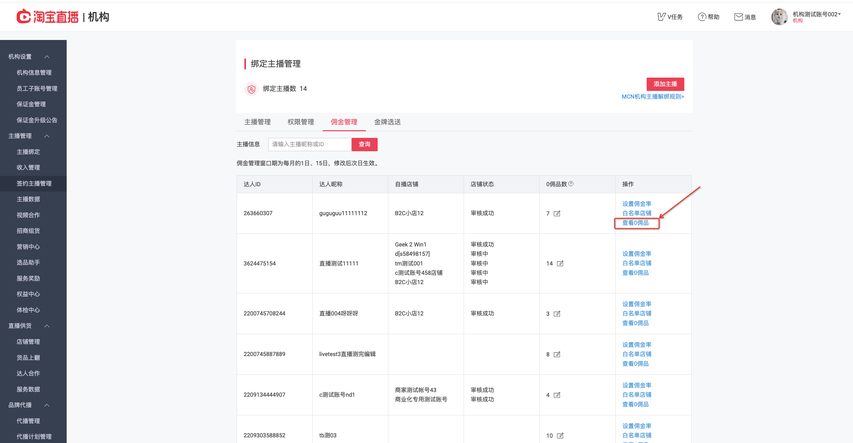Open 体检中心 in the sidebar
The image size is (853, 443).
click(28, 310)
